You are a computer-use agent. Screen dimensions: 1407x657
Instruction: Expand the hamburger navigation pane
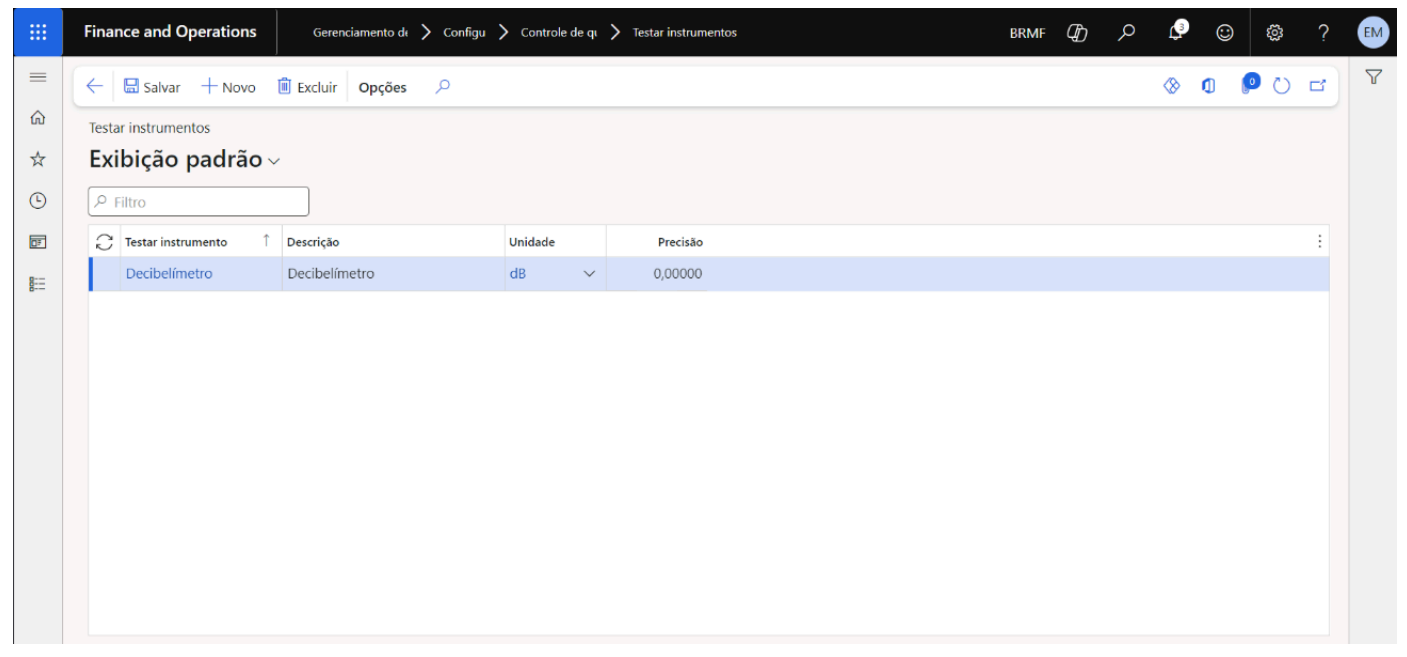pyautogui.click(x=38, y=77)
